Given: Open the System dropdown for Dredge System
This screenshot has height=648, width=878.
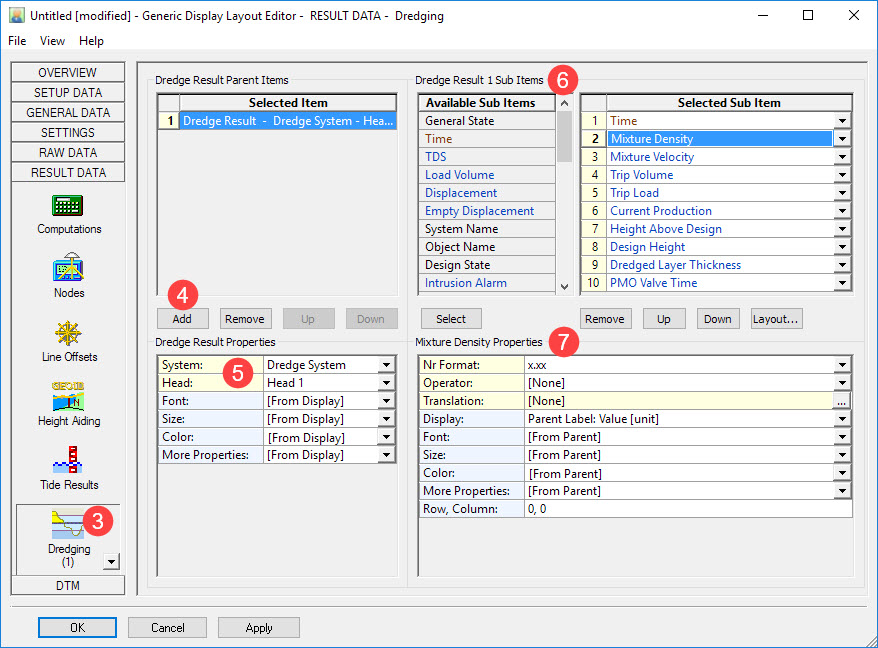Looking at the screenshot, I should [x=386, y=365].
